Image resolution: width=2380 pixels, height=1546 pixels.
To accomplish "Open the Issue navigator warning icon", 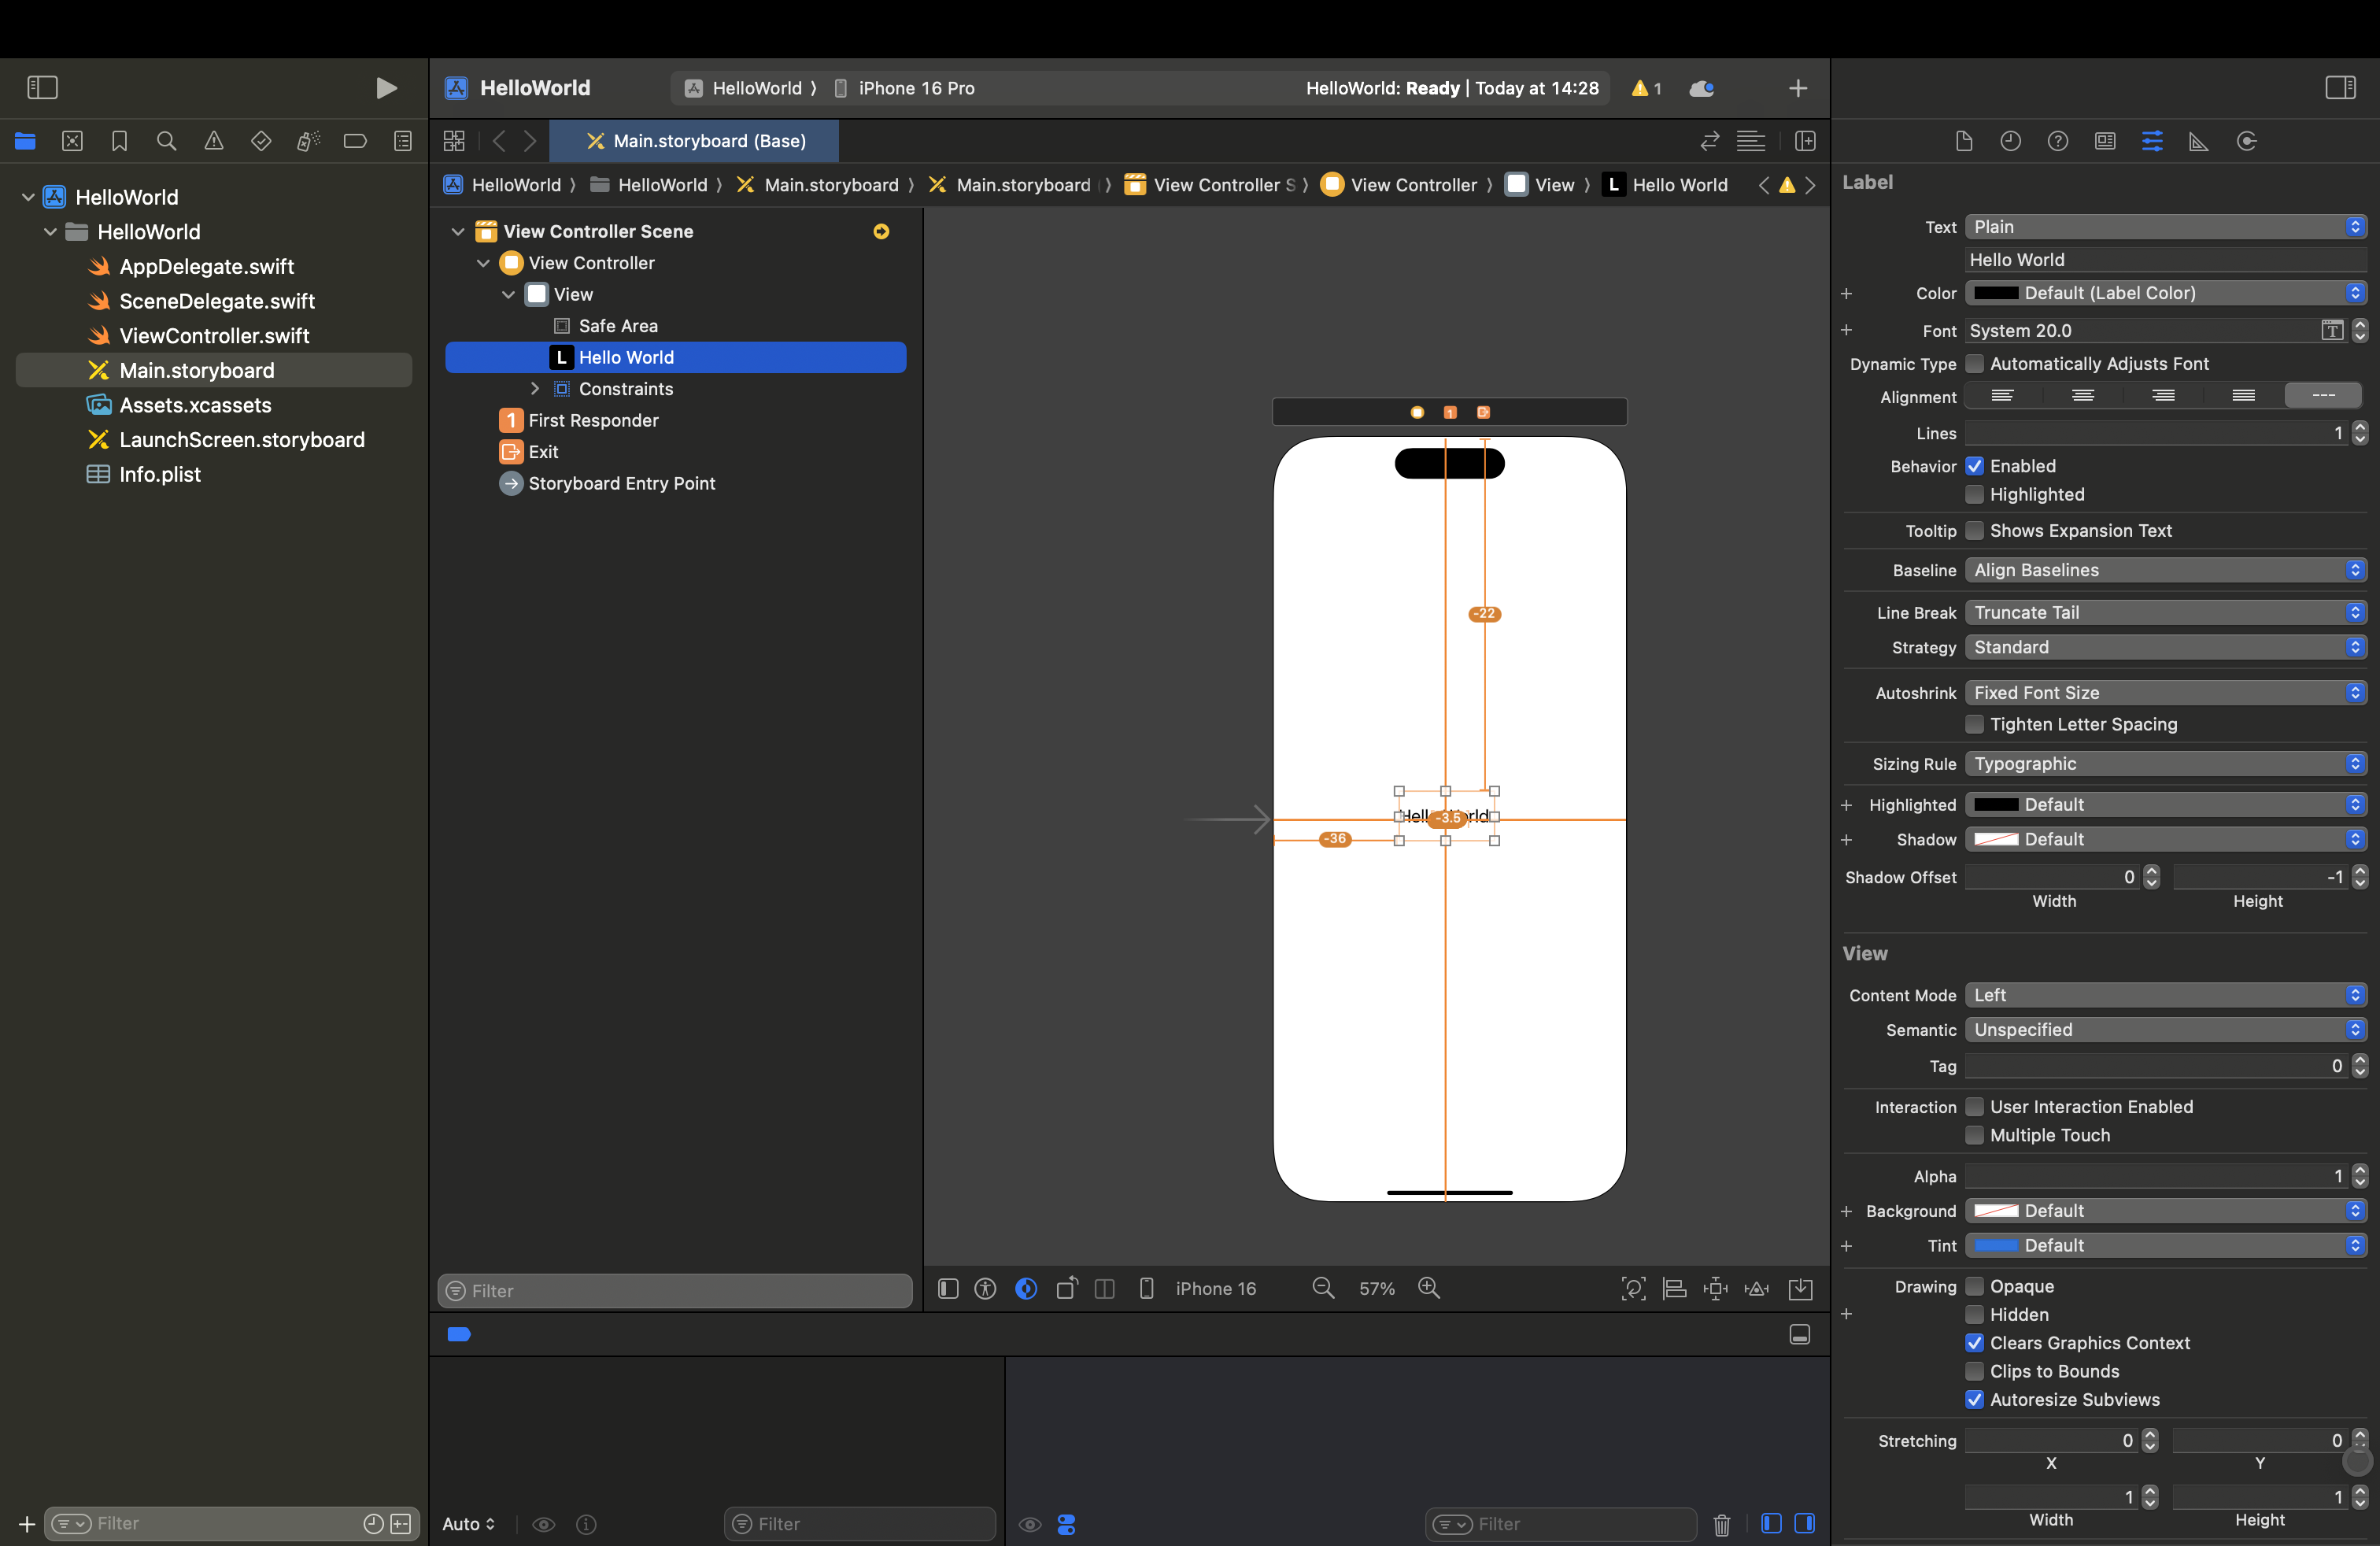I will pyautogui.click(x=213, y=141).
